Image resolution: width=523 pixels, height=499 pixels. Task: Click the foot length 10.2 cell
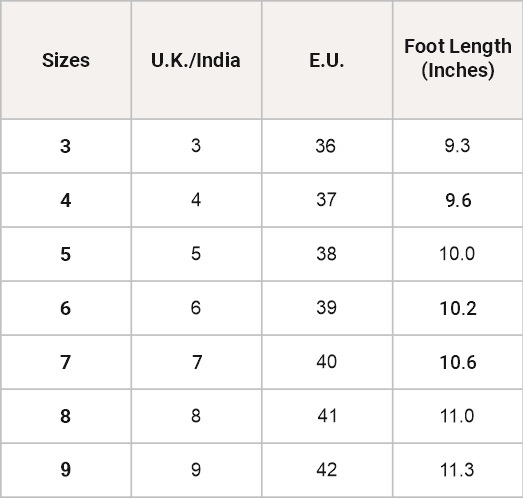click(x=458, y=308)
